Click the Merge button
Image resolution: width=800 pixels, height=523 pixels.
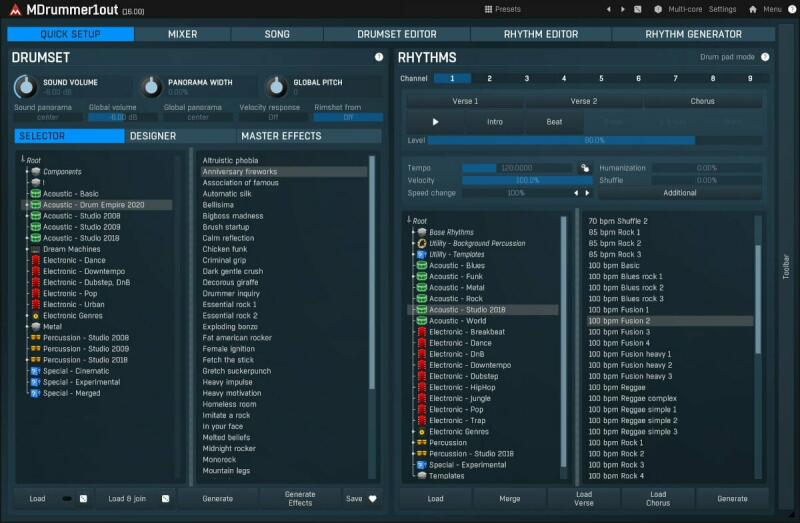pyautogui.click(x=510, y=499)
